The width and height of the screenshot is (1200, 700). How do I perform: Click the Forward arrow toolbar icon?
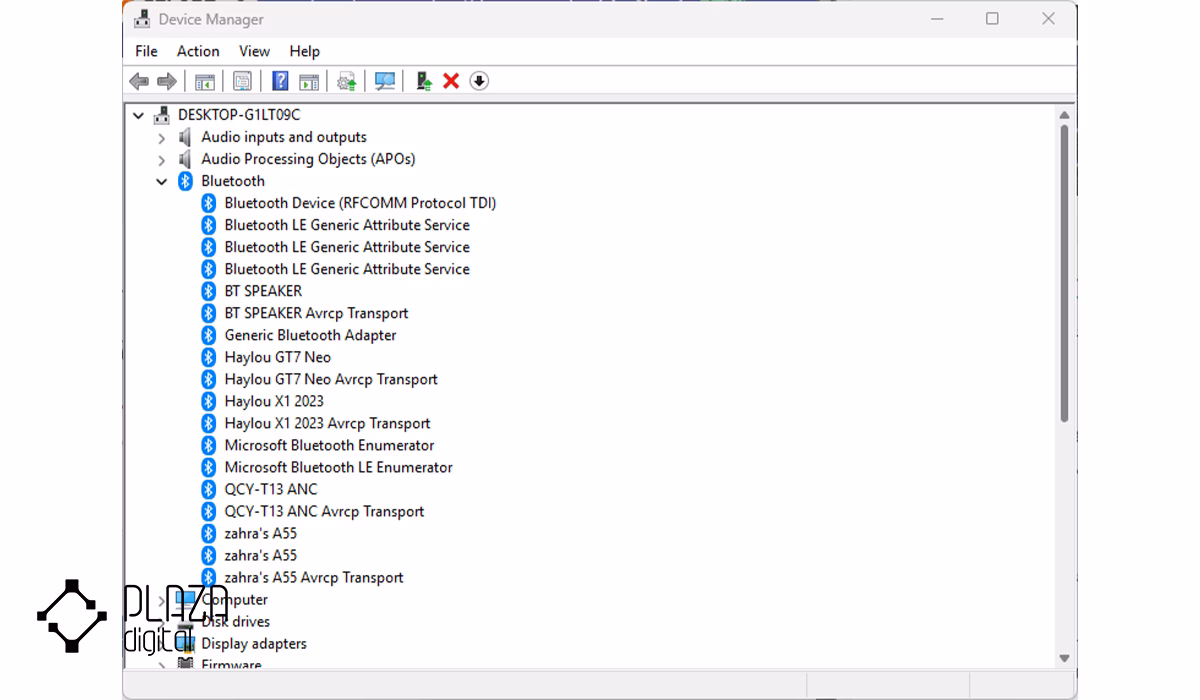click(167, 81)
